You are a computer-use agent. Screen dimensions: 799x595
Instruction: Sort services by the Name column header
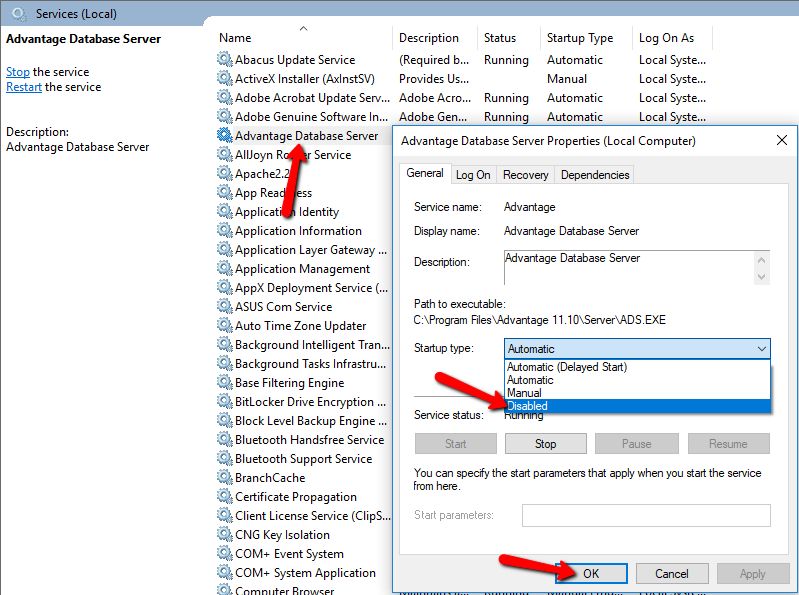[304, 38]
